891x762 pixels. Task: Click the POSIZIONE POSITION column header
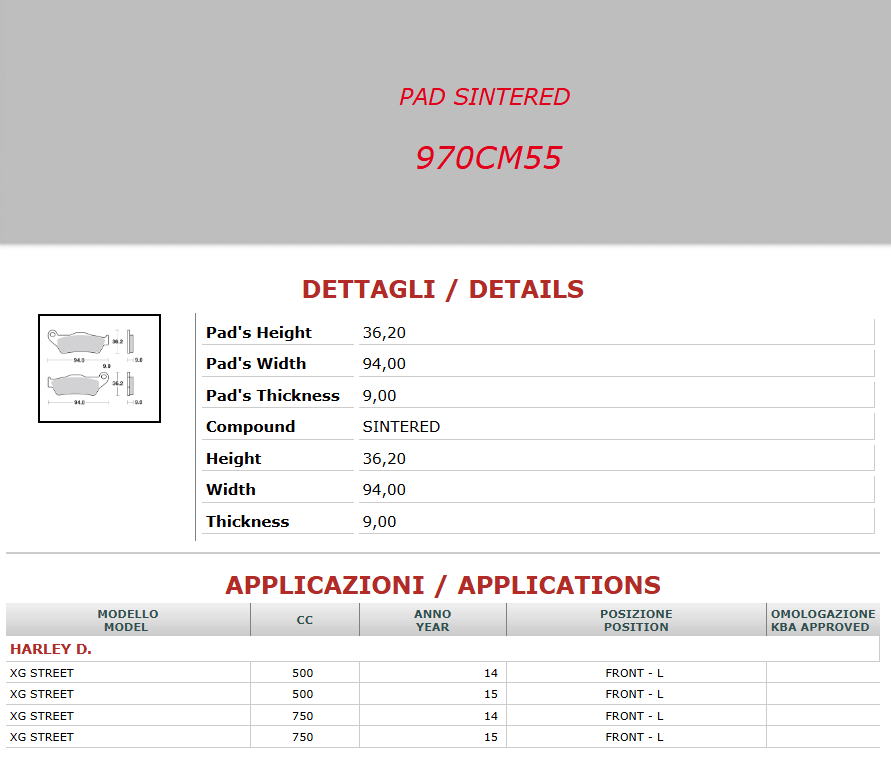pos(636,620)
